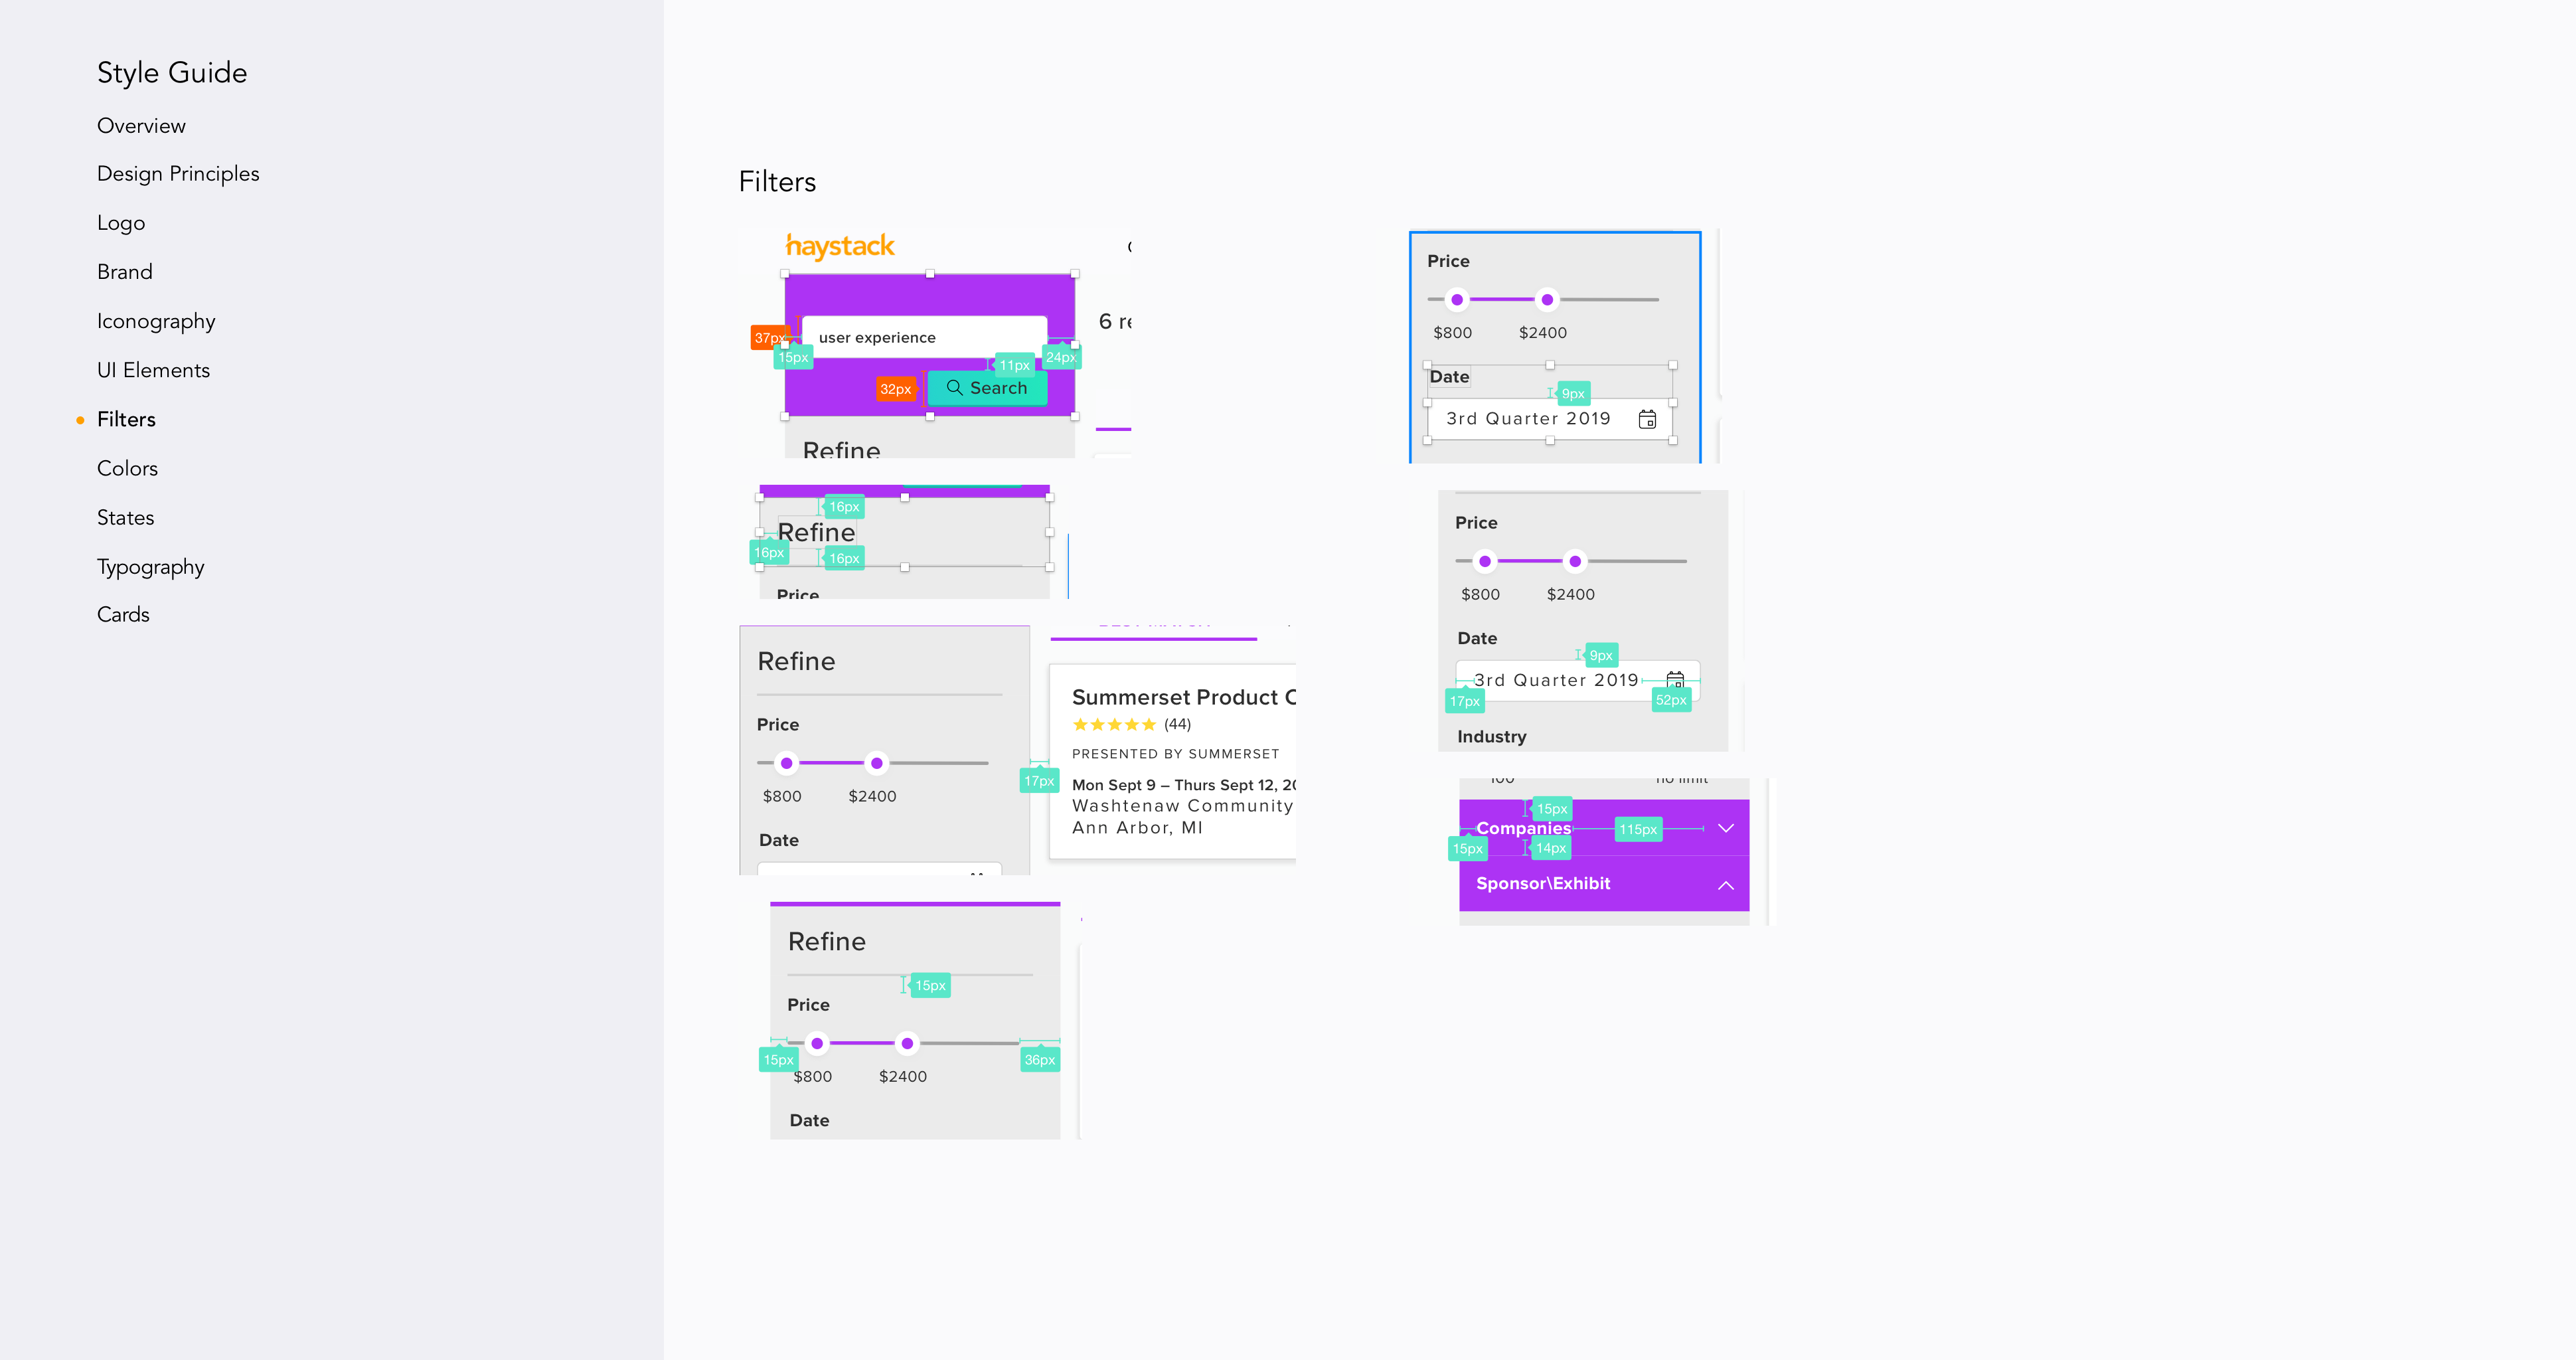Click the Haystack logo at top left
Screen dimensions: 2576x1360
pos(839,247)
